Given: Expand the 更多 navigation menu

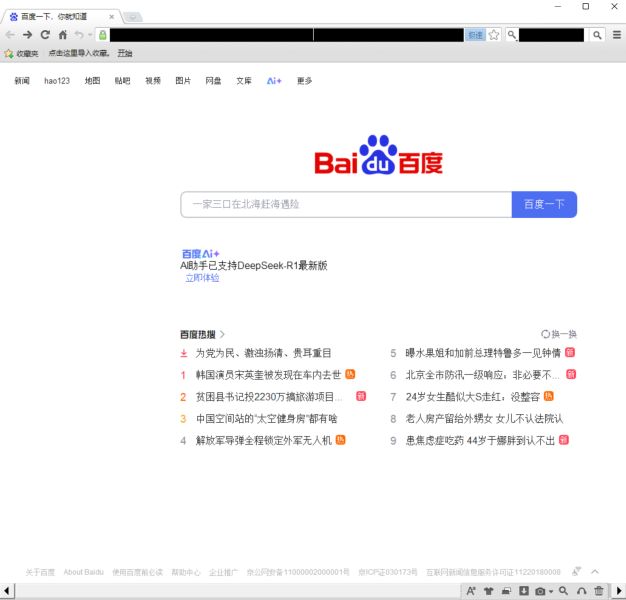Looking at the screenshot, I should pos(304,81).
